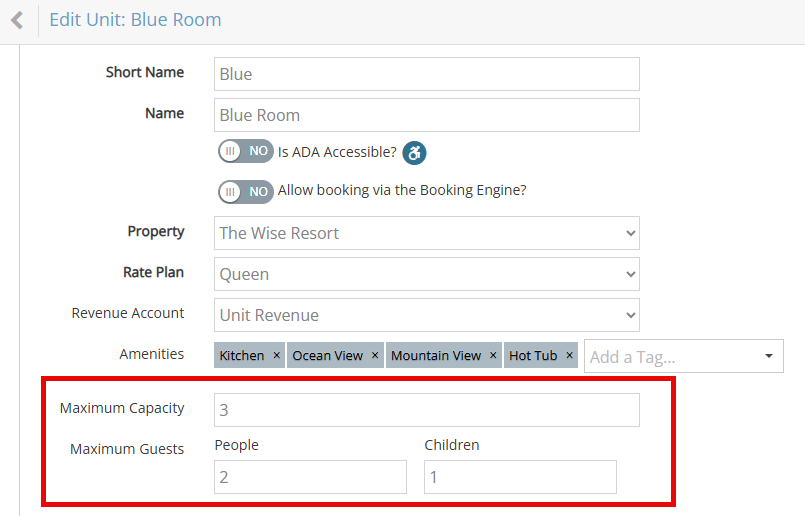Toggle Allow booking via Booking Engine switch

[x=245, y=192]
